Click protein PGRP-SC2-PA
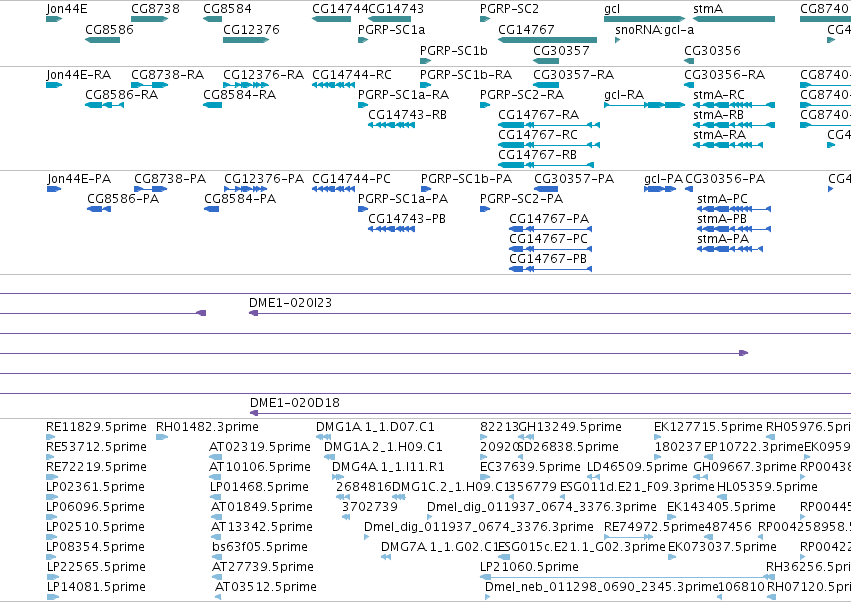This screenshot has width=851, height=602. click(522, 199)
